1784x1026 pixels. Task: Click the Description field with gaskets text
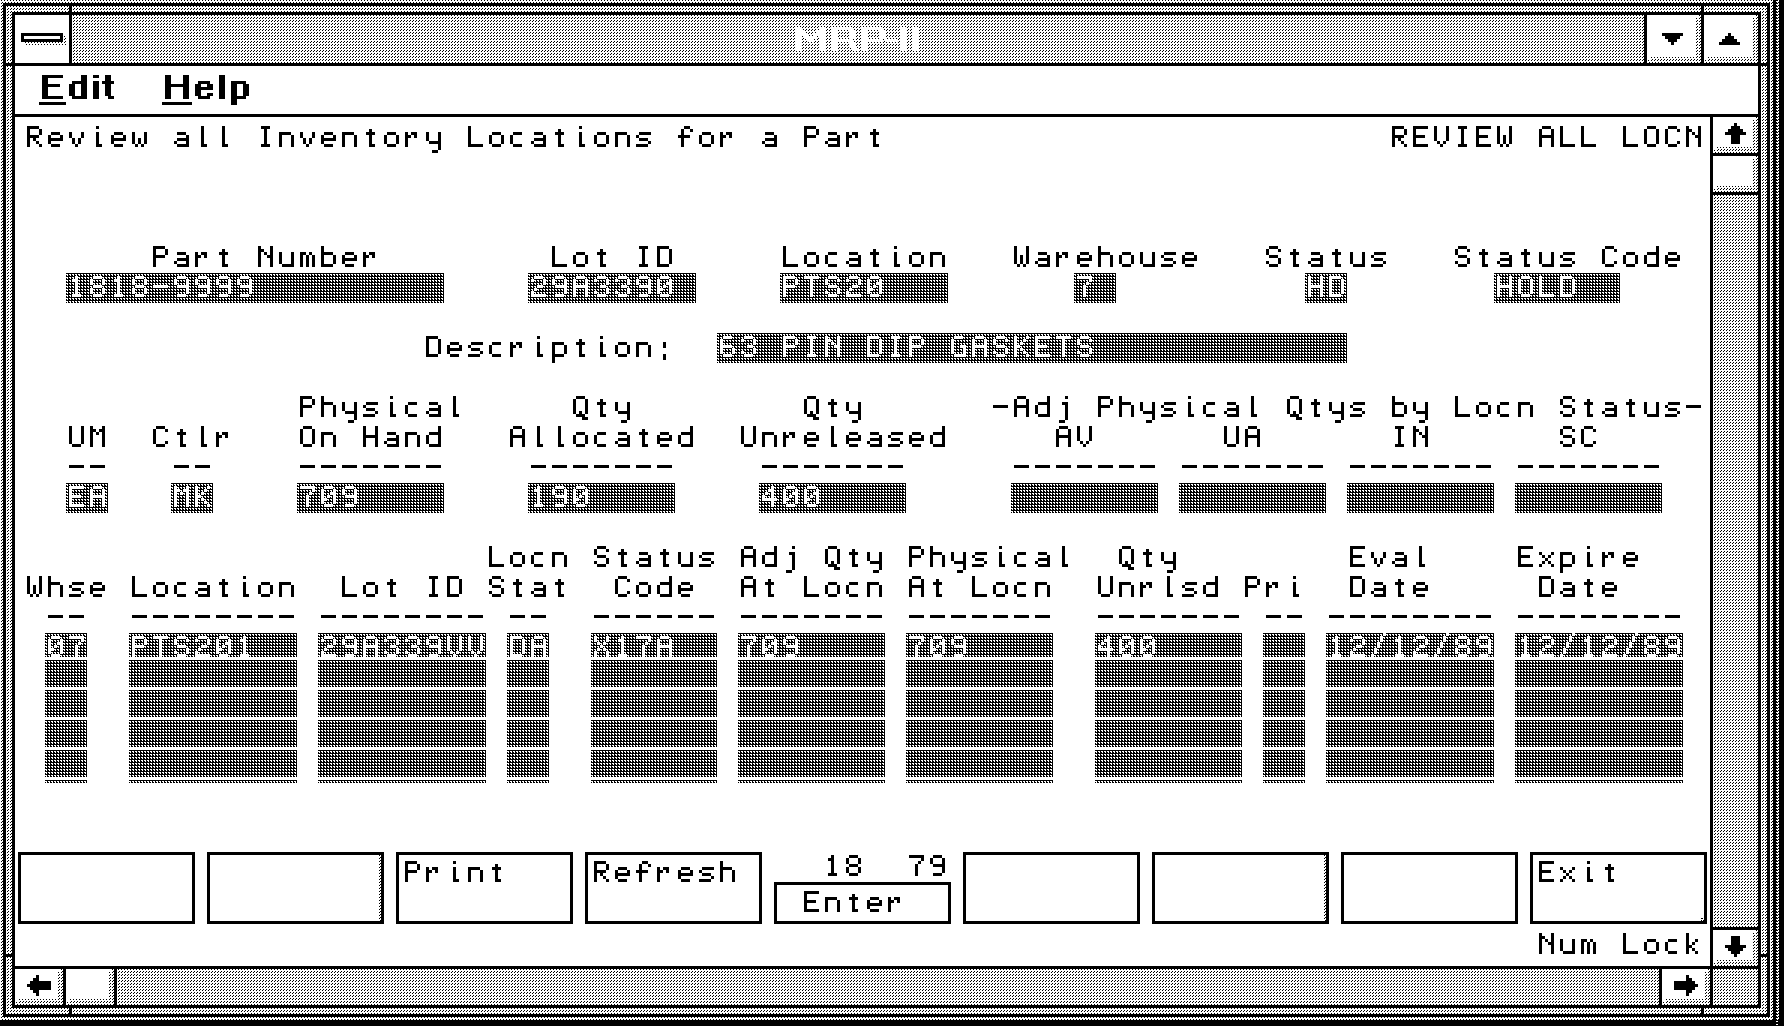(x=1030, y=348)
